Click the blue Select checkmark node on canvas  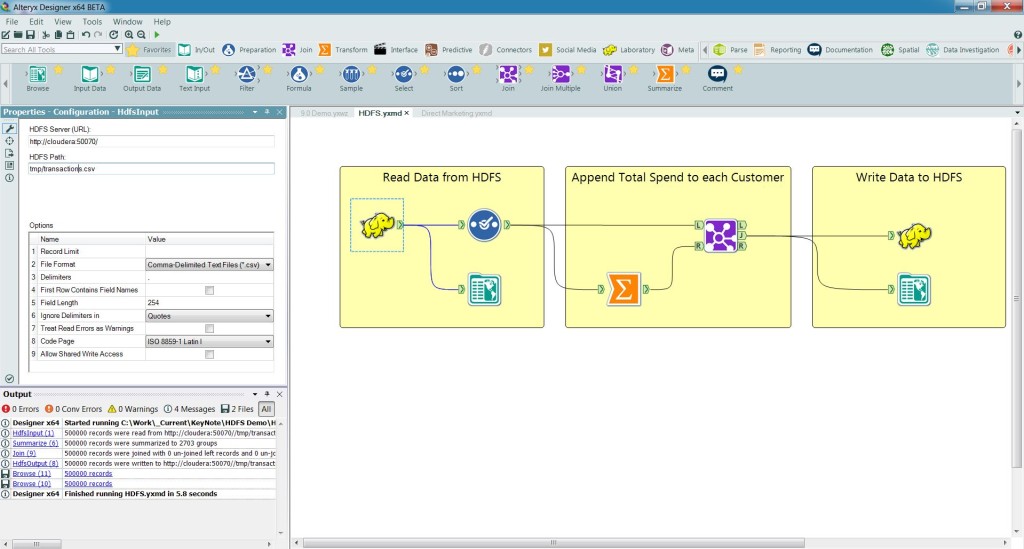point(484,225)
